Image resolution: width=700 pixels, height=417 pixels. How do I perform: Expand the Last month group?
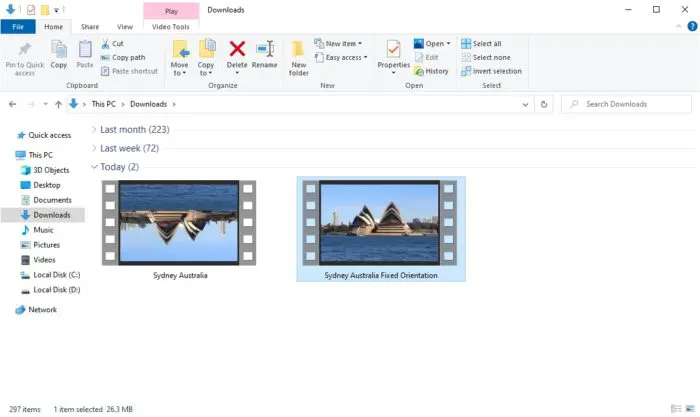pos(94,129)
